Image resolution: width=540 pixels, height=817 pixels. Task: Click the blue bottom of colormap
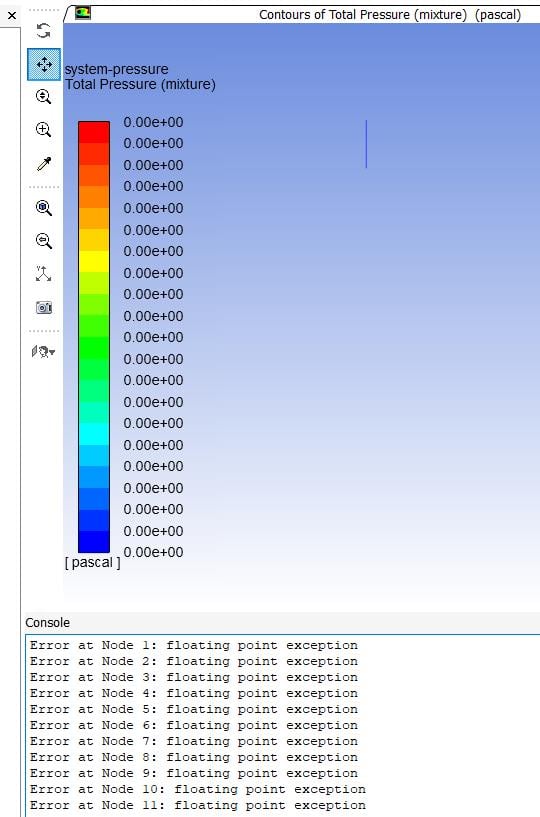point(94,541)
